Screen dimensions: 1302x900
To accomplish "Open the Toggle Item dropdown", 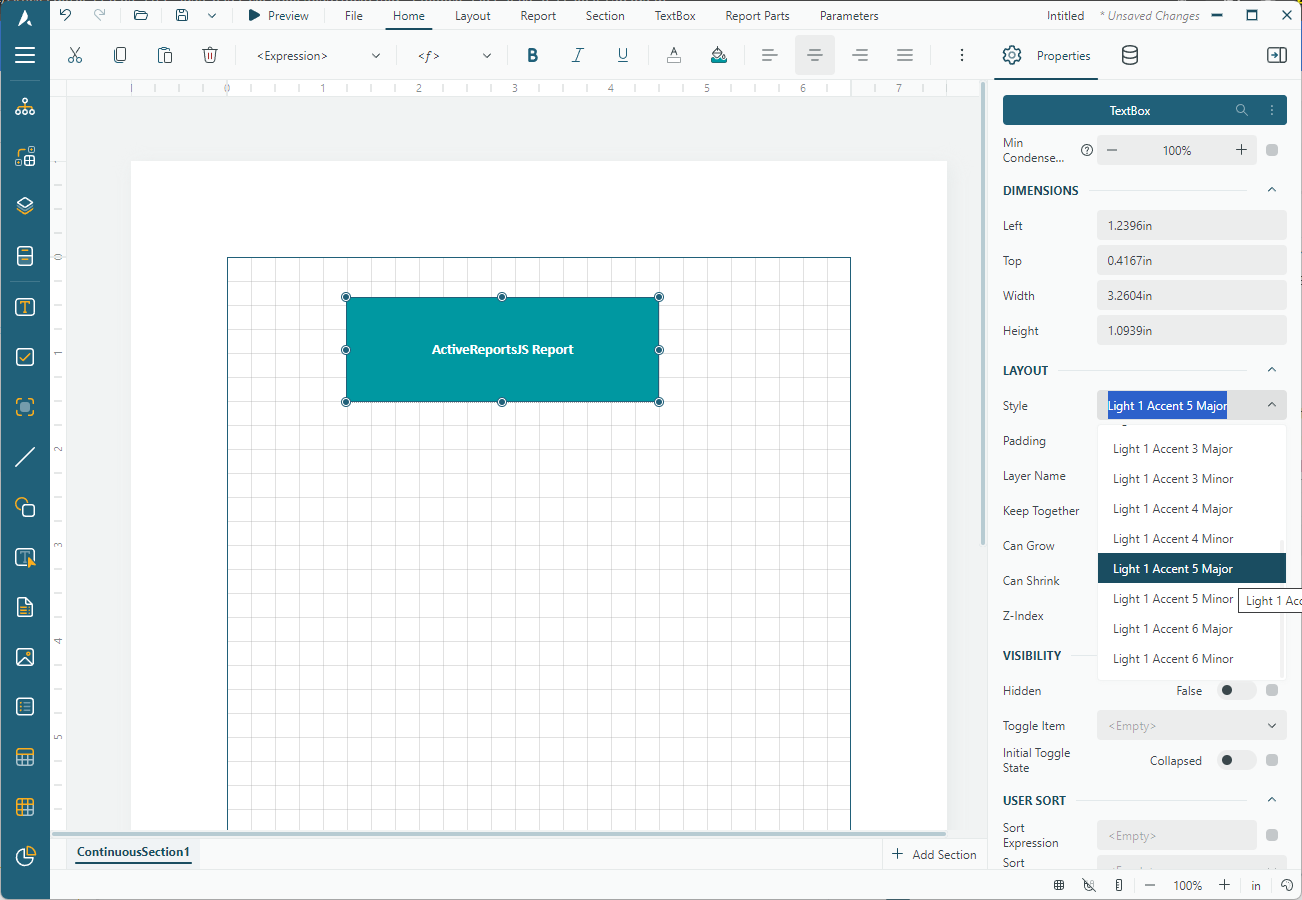I will 1191,726.
